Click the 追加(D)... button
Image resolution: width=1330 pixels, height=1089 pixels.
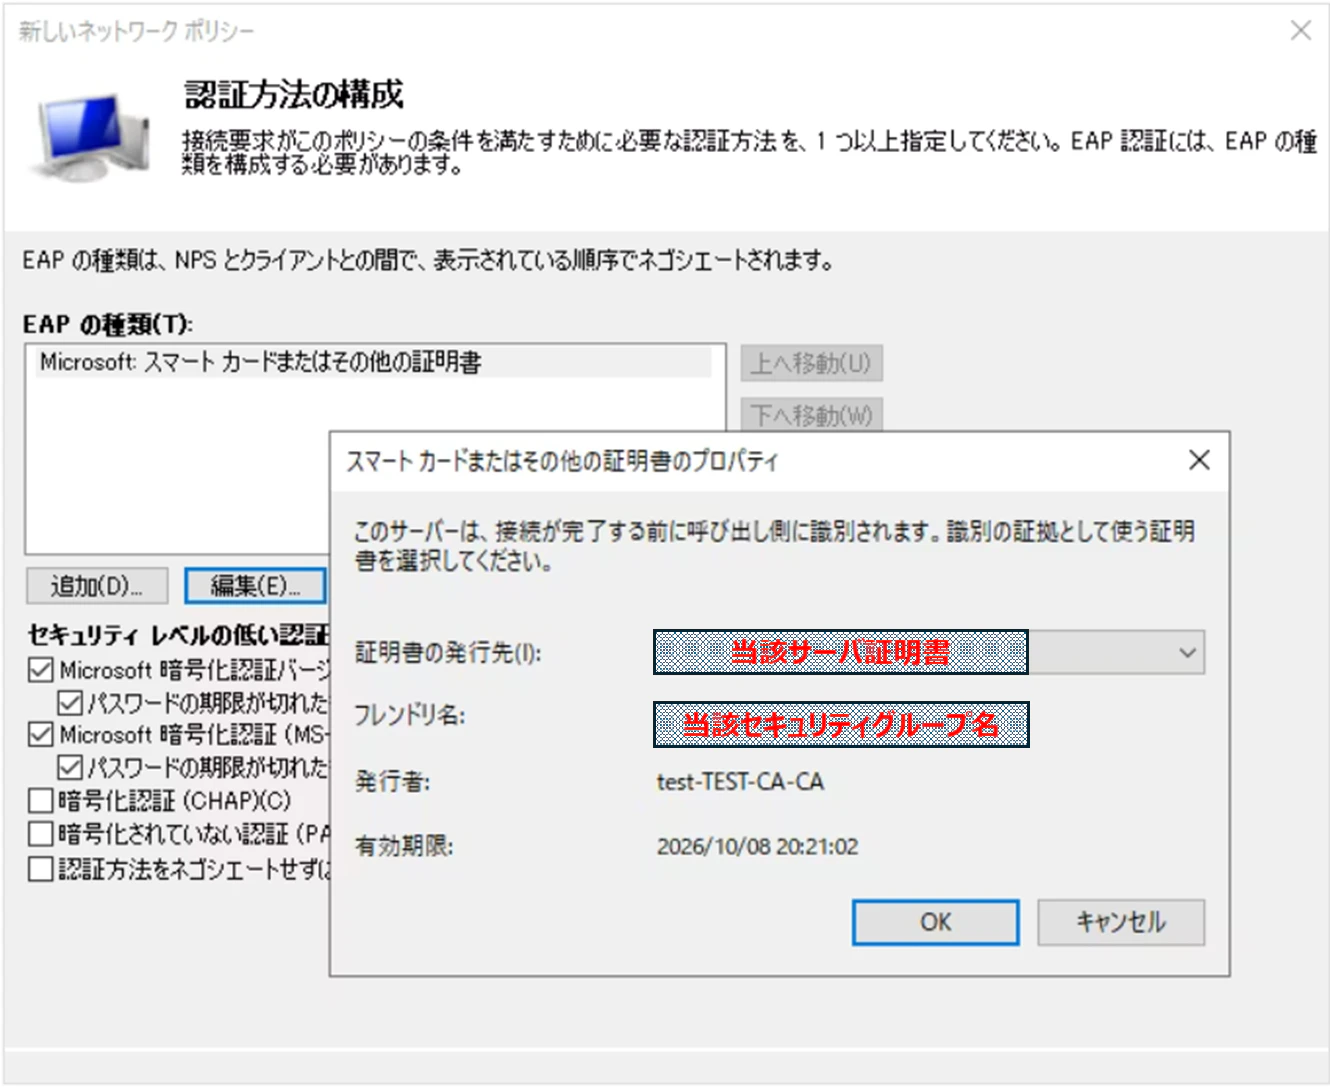[96, 586]
